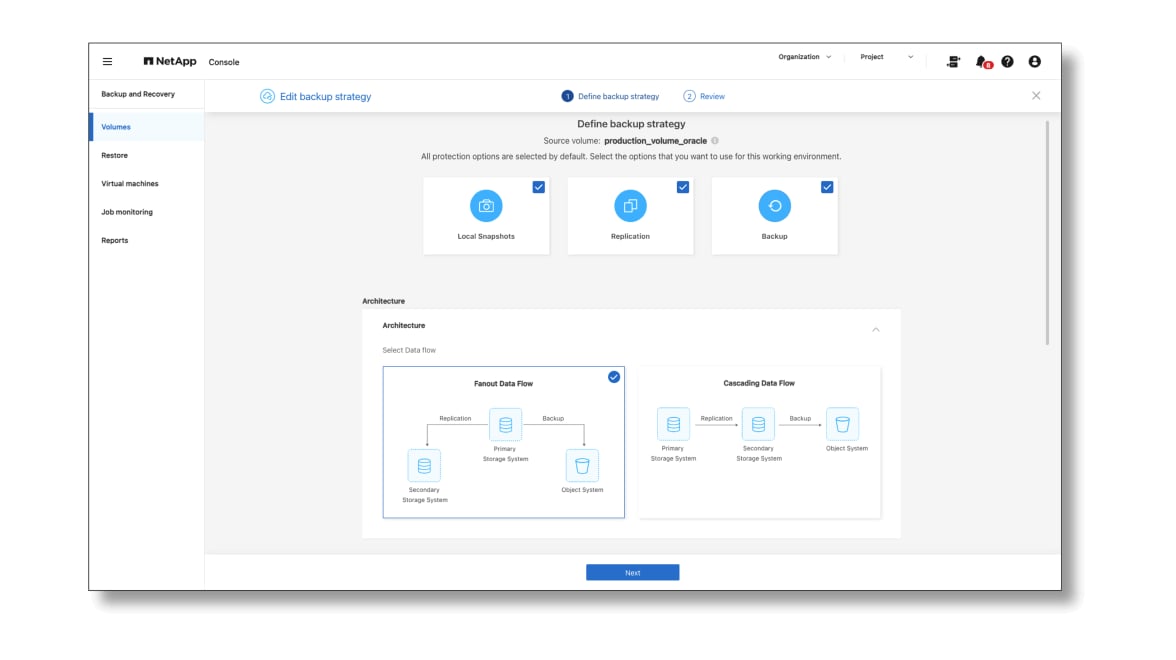This screenshot has height=660, width=1176.
Task: Click the Backup circular arrow icon
Action: point(774,206)
